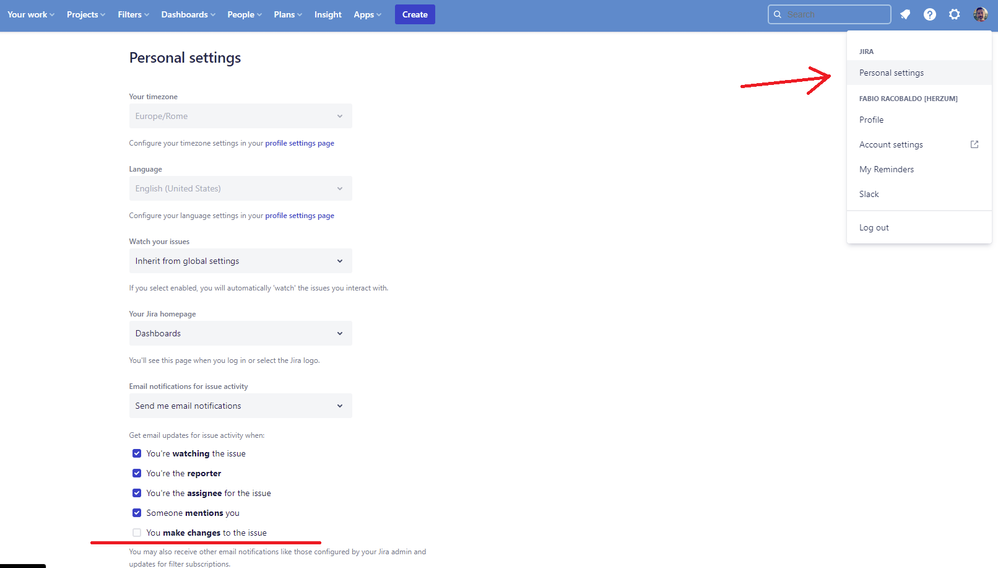Image resolution: width=998 pixels, height=568 pixels.
Task: Open the People menu
Action: tap(244, 14)
